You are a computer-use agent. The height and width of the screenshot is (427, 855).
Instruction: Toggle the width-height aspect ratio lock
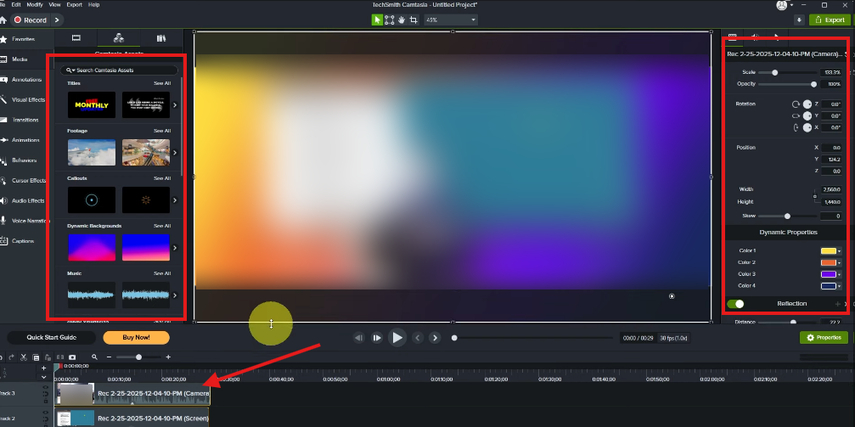(x=815, y=196)
